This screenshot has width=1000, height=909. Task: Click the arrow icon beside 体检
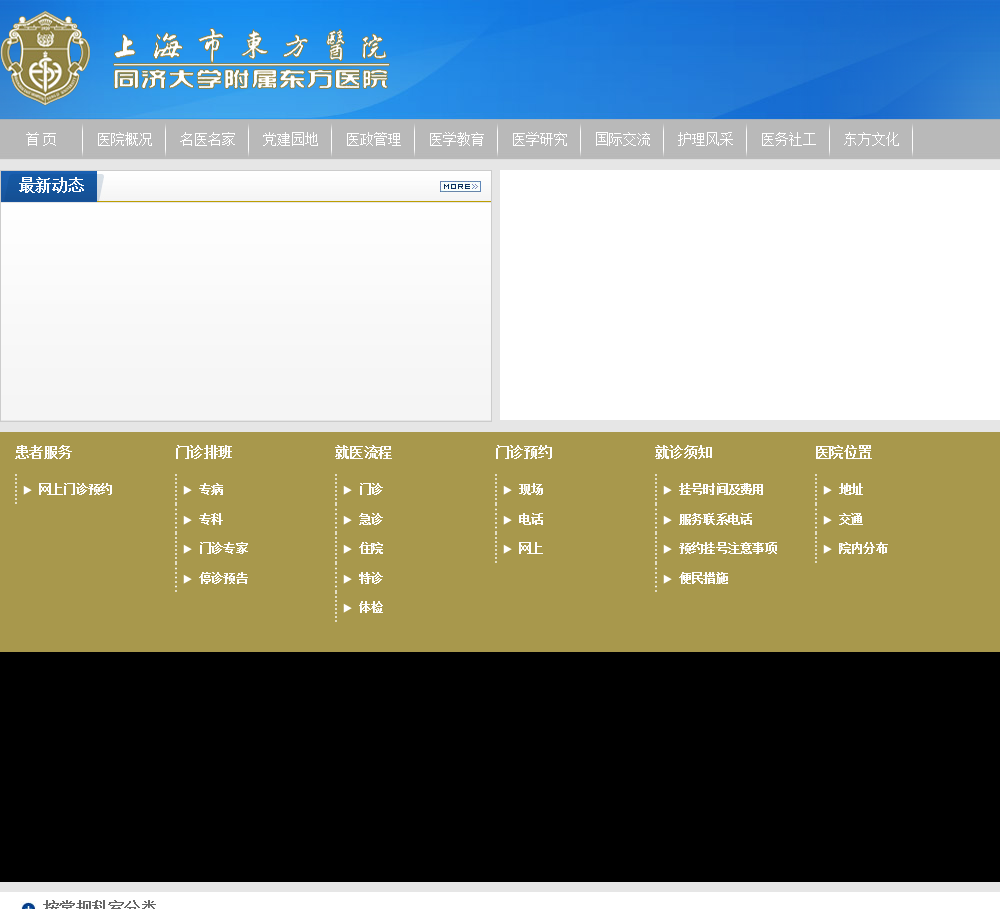(x=348, y=609)
